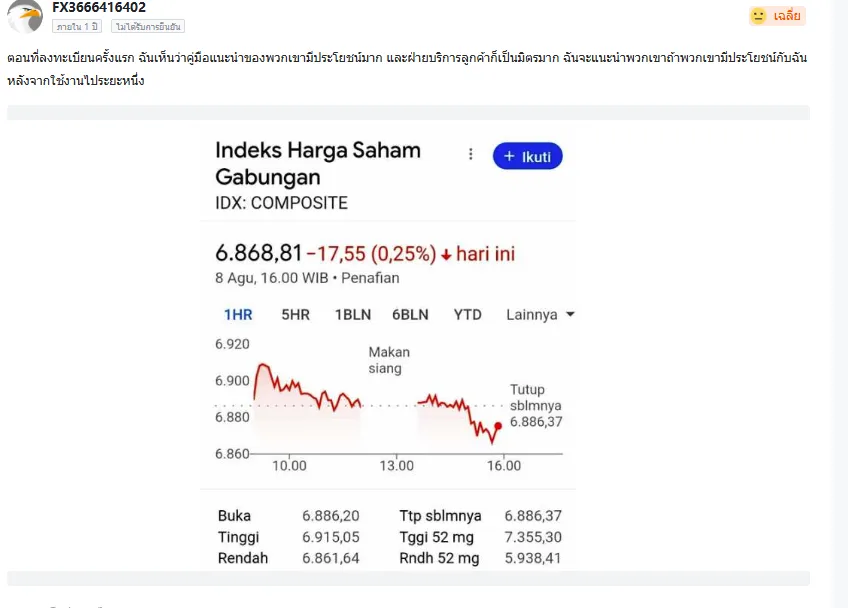Switch to the 5HR chart range
The height and width of the screenshot is (608, 848).
click(295, 314)
